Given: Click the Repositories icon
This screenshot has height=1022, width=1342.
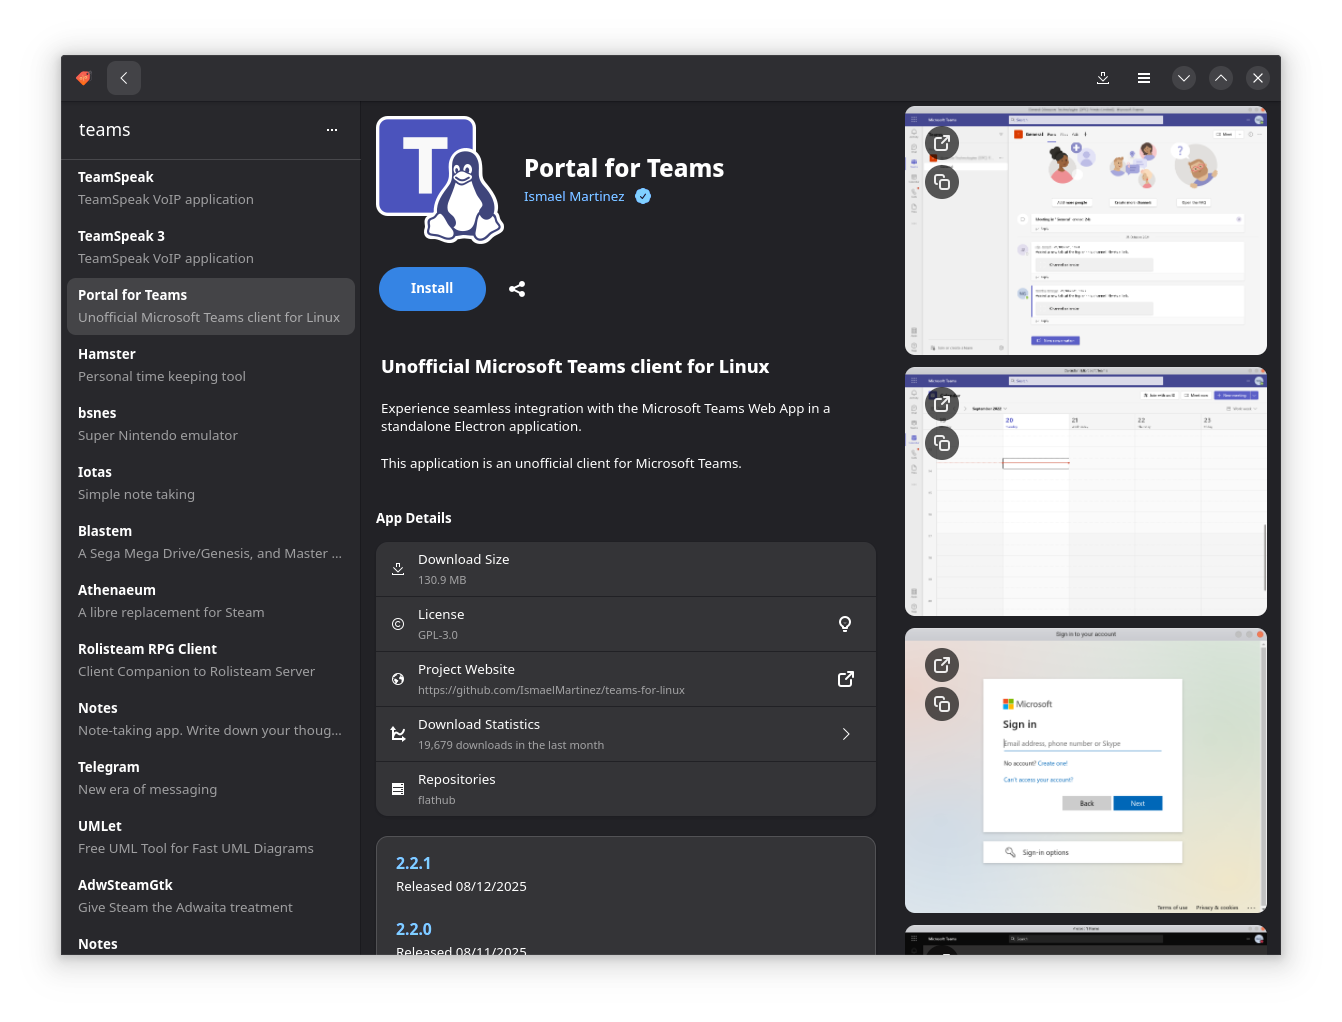Looking at the screenshot, I should coord(398,789).
